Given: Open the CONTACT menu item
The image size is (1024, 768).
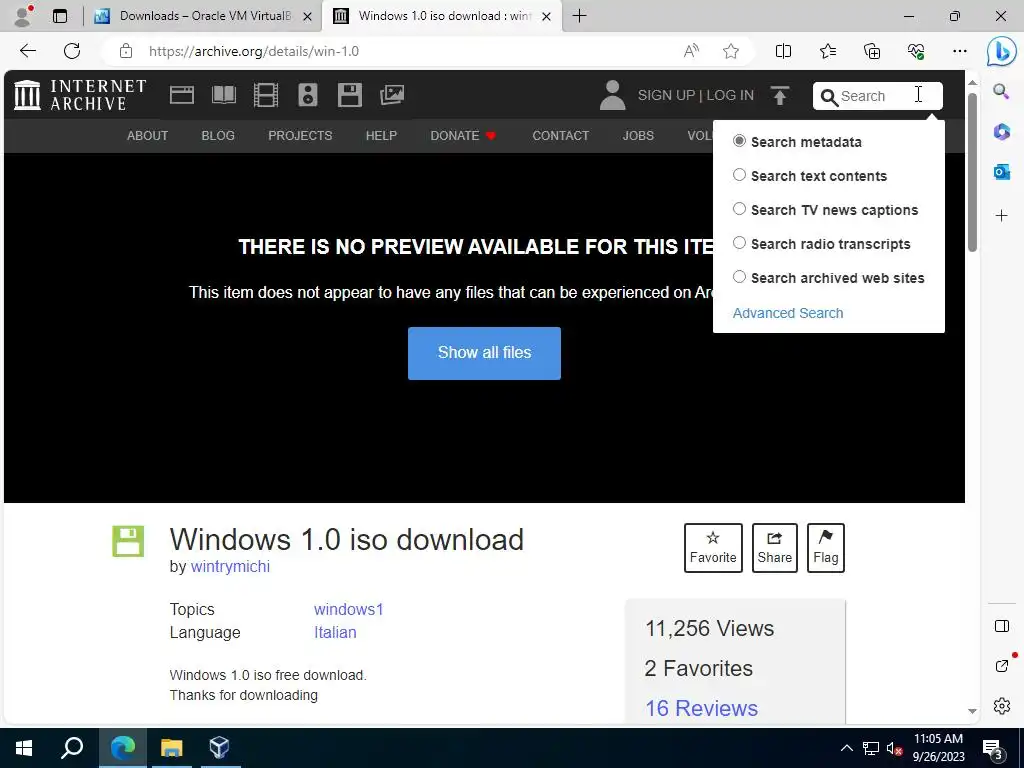Looking at the screenshot, I should point(560,136).
